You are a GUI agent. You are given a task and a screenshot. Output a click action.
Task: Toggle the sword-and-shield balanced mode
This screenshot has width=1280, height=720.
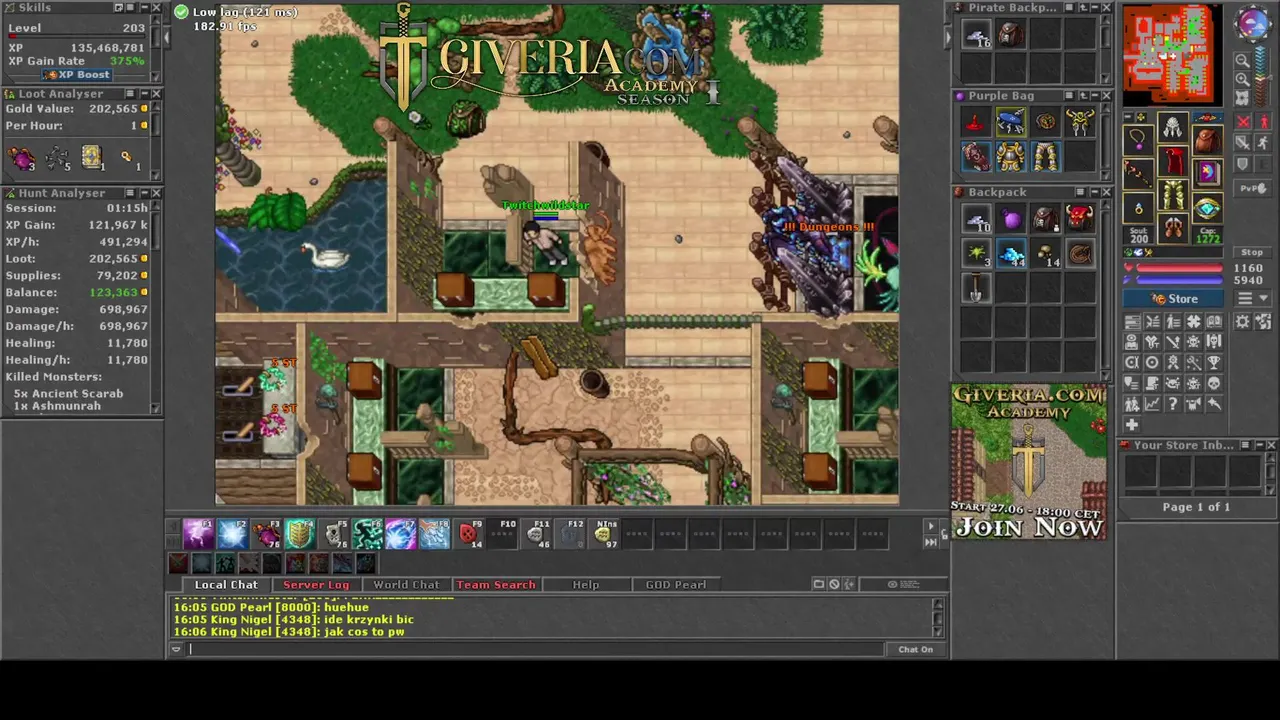(1243, 142)
